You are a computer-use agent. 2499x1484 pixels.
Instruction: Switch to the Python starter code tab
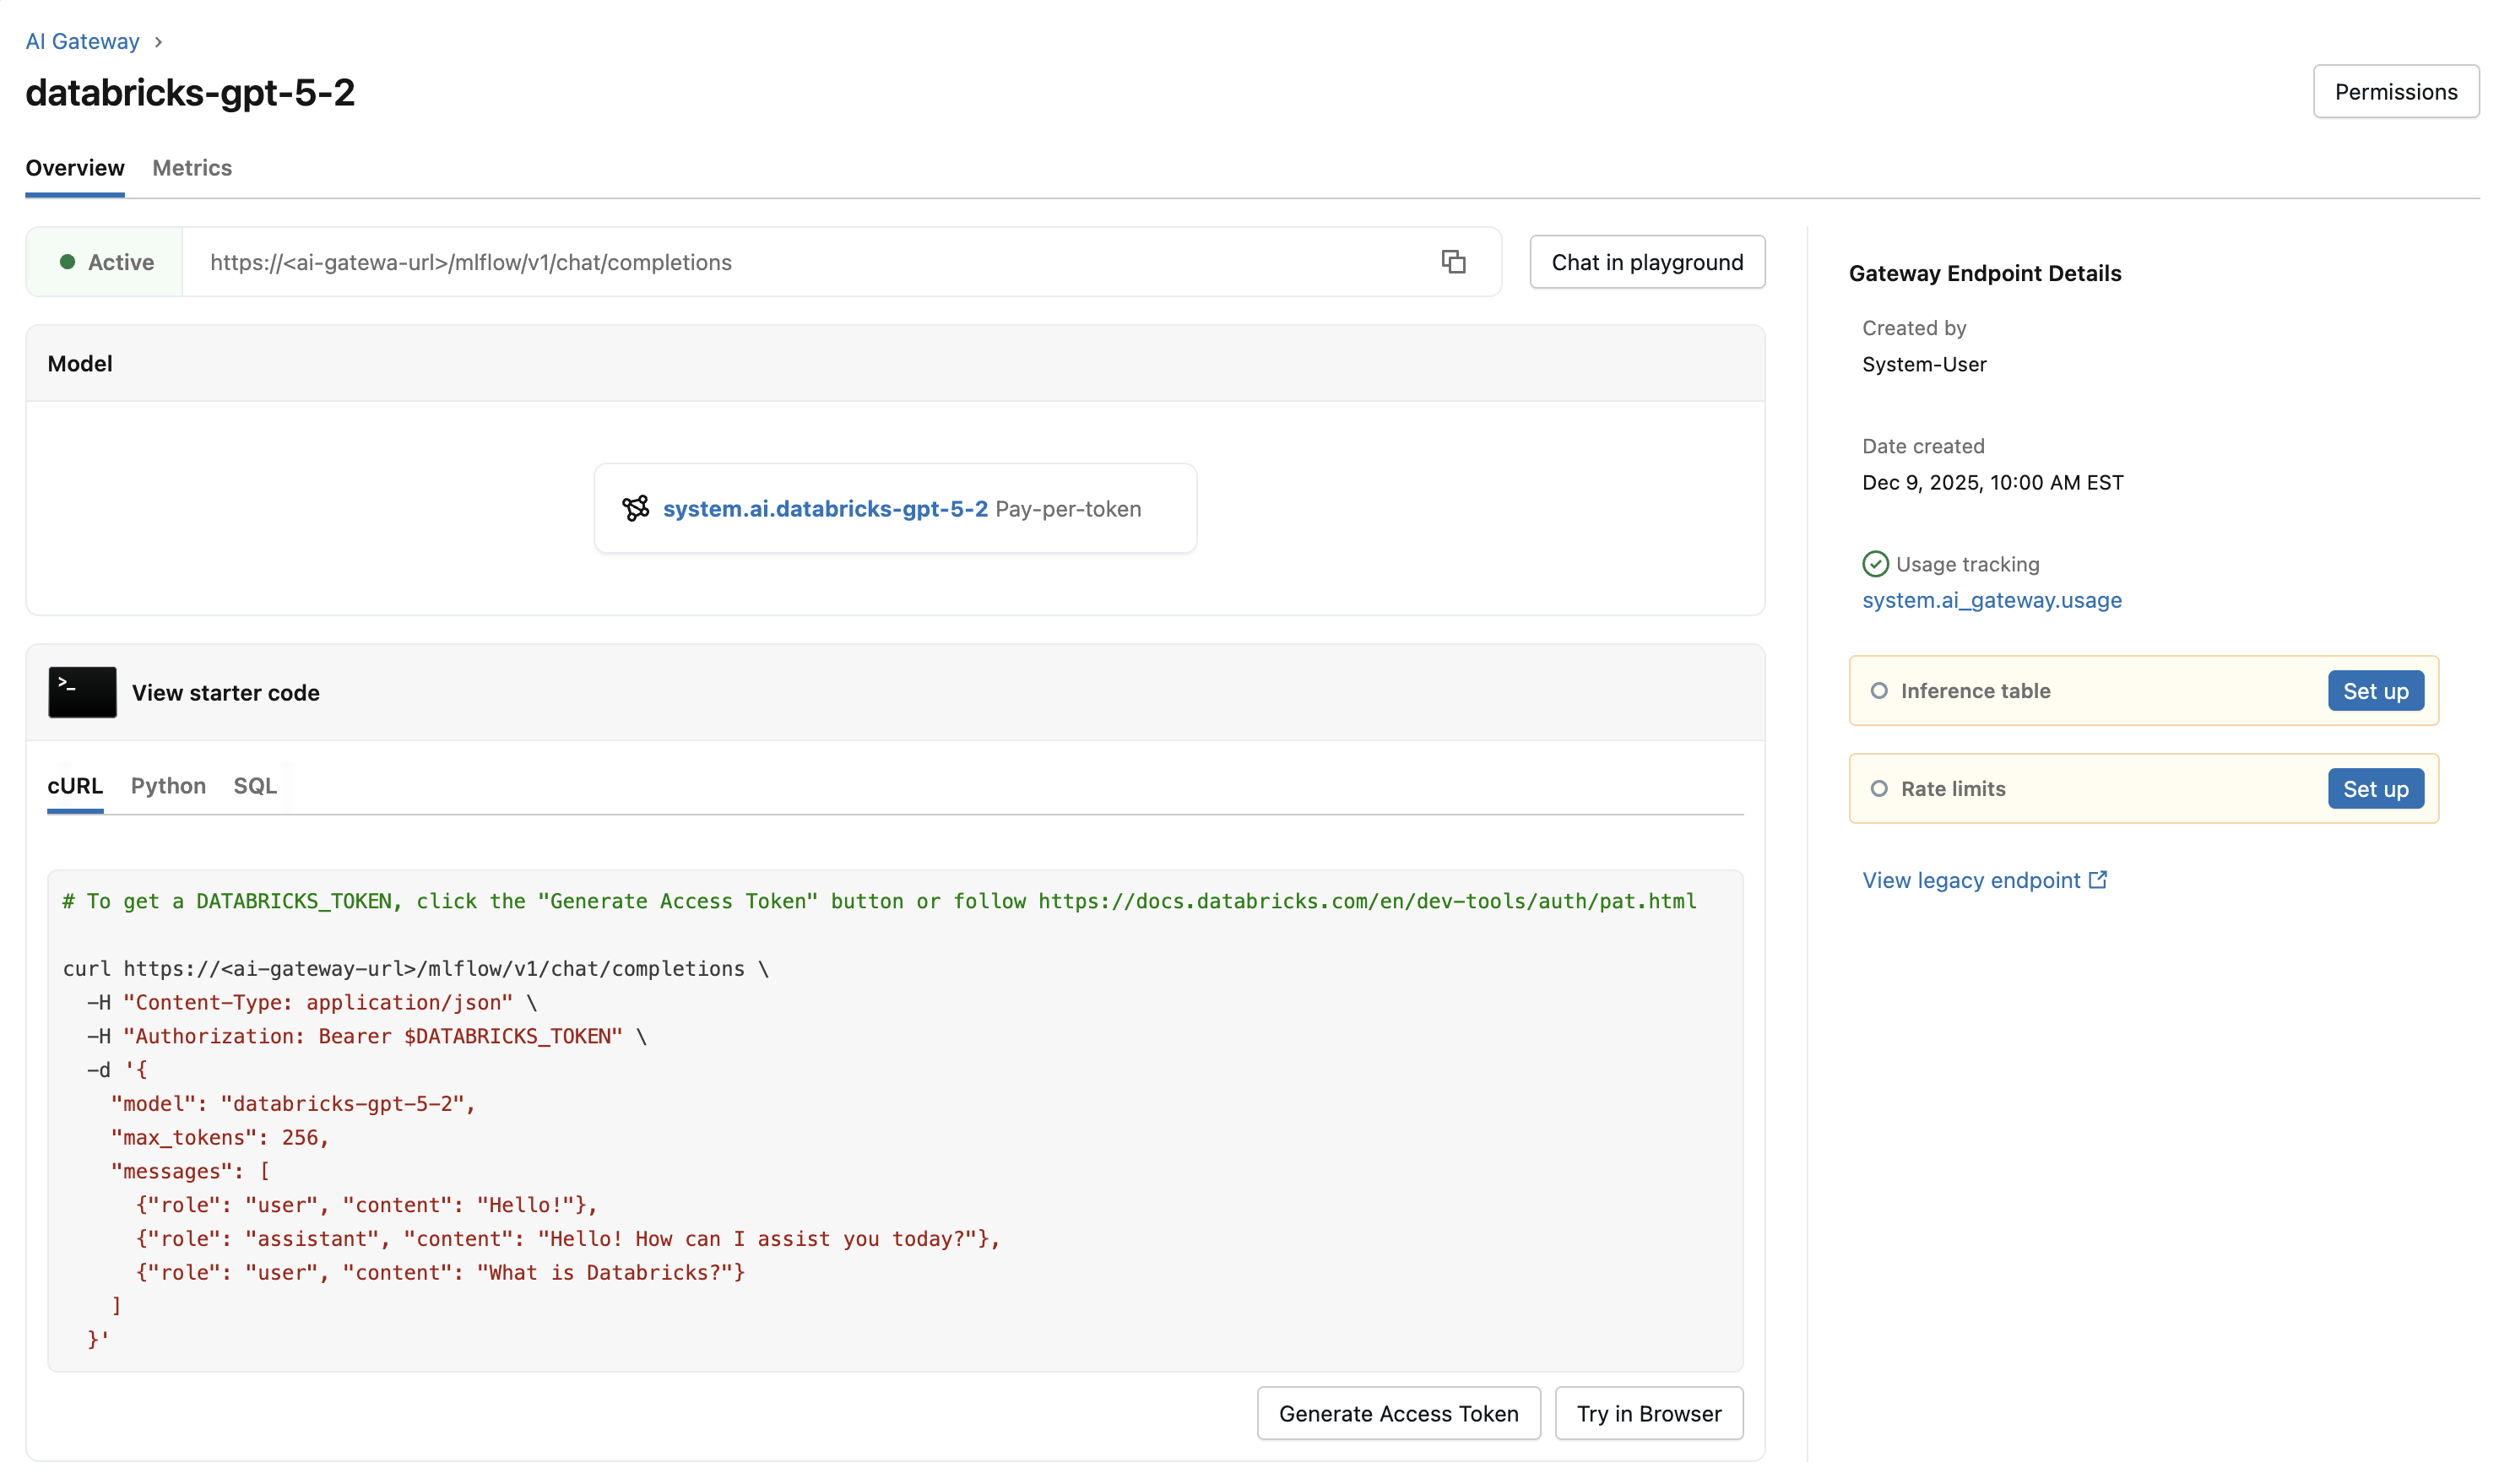click(x=167, y=786)
